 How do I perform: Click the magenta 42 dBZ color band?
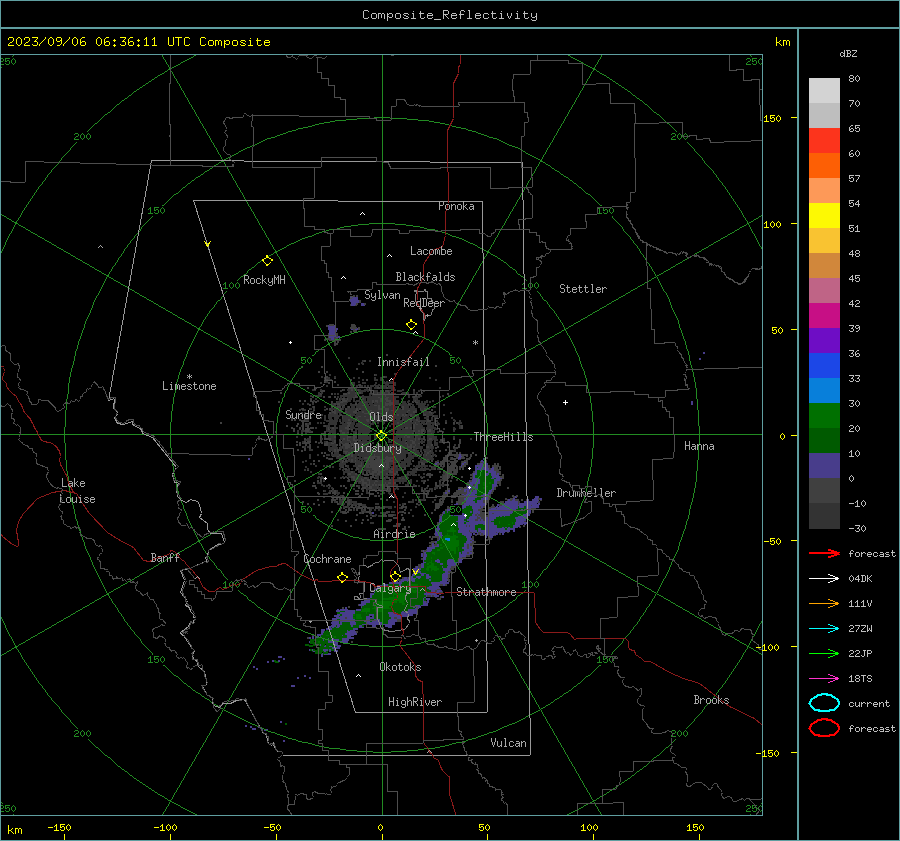[x=824, y=315]
